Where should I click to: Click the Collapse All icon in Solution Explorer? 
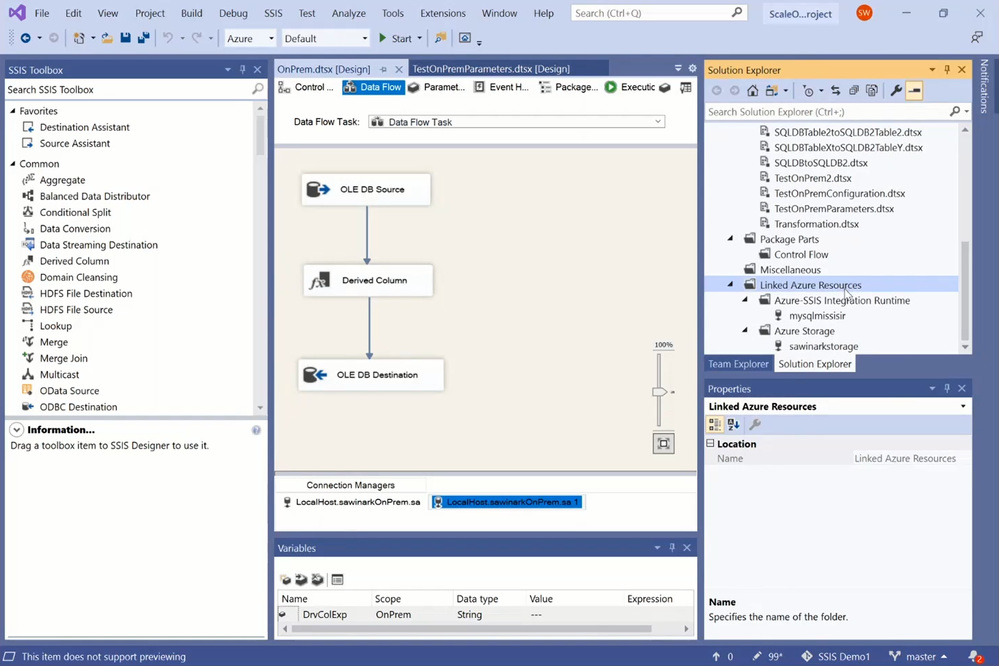pos(854,90)
